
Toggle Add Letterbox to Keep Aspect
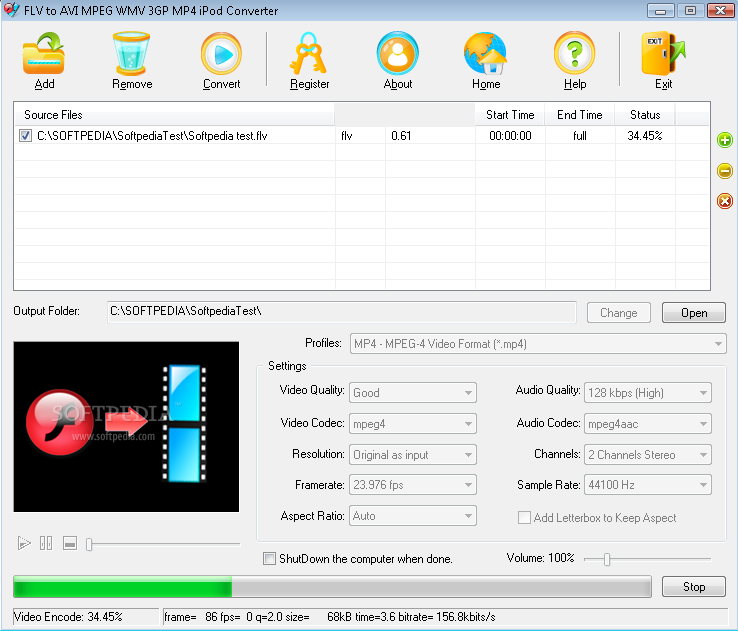(524, 518)
